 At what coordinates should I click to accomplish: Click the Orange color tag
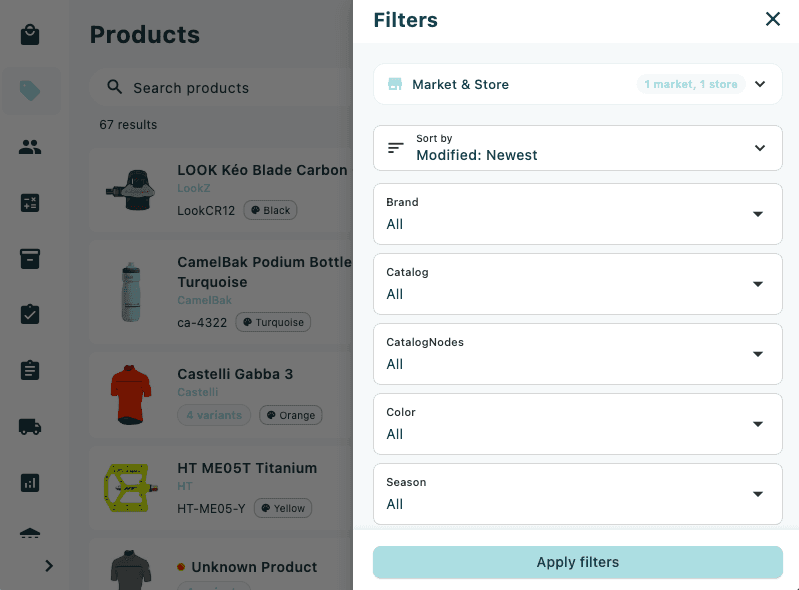pyautogui.click(x=290, y=415)
